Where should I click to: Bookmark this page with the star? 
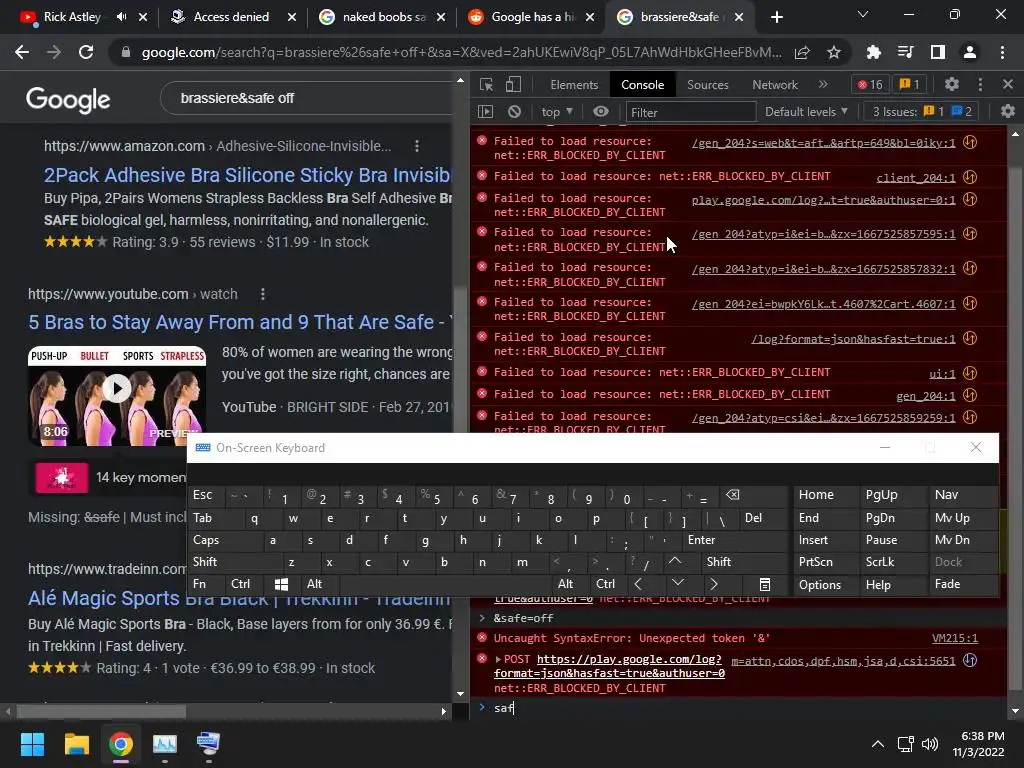[834, 52]
